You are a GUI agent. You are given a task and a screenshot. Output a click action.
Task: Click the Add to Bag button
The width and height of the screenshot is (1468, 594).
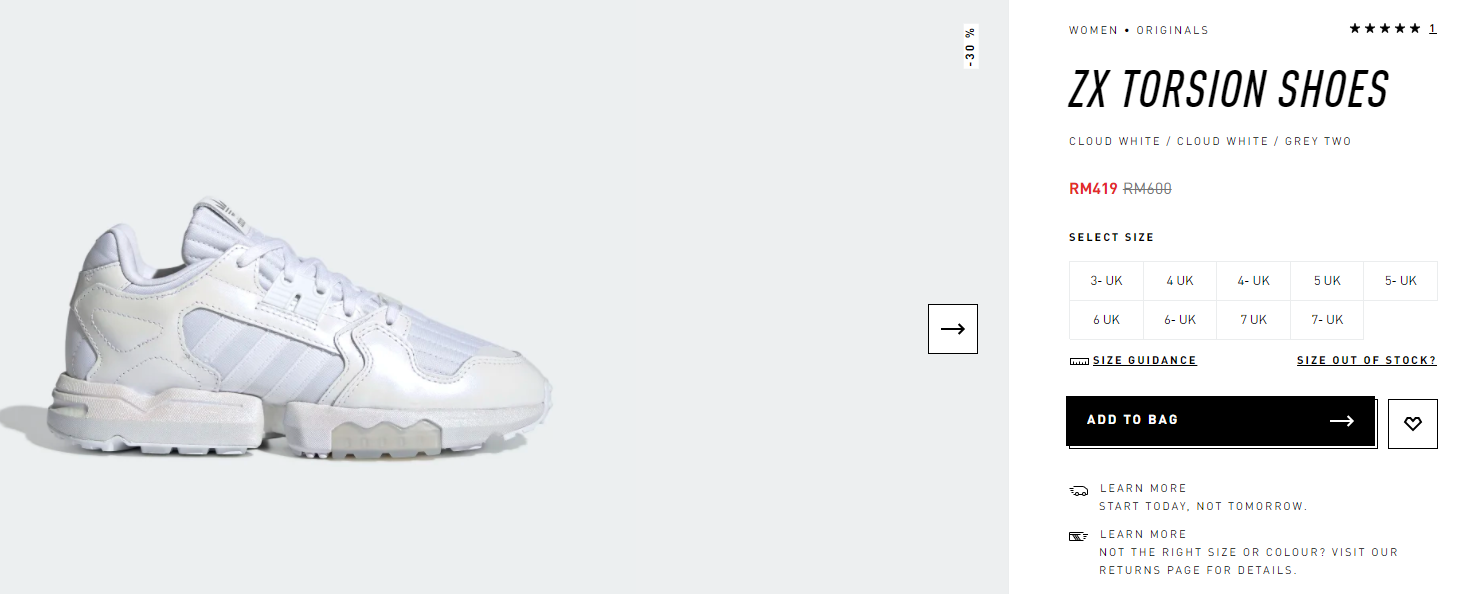tap(1220, 420)
